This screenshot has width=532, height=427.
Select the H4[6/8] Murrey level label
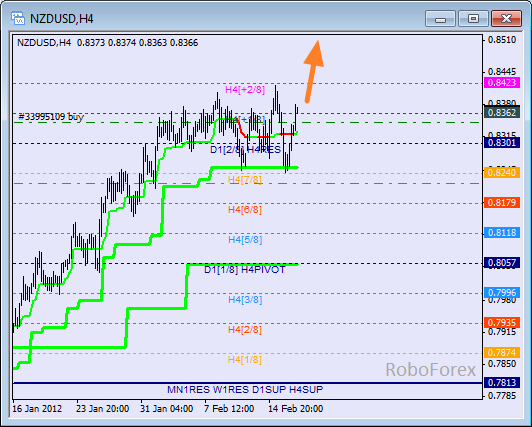pos(245,210)
